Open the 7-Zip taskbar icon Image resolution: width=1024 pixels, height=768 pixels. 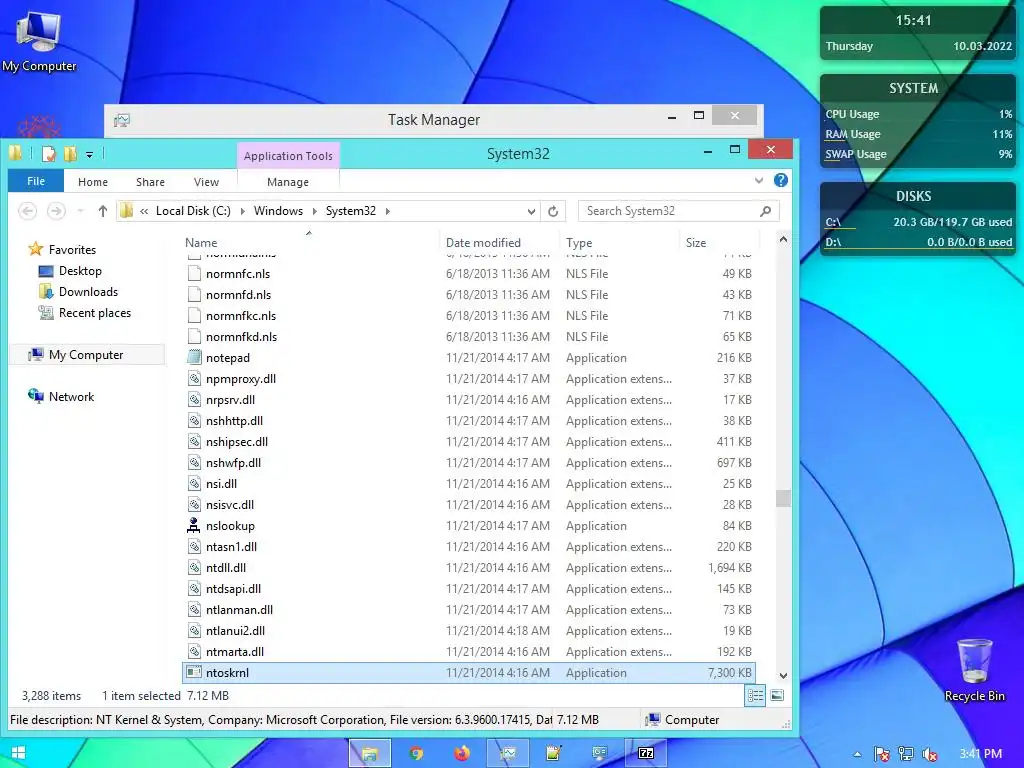(646, 754)
